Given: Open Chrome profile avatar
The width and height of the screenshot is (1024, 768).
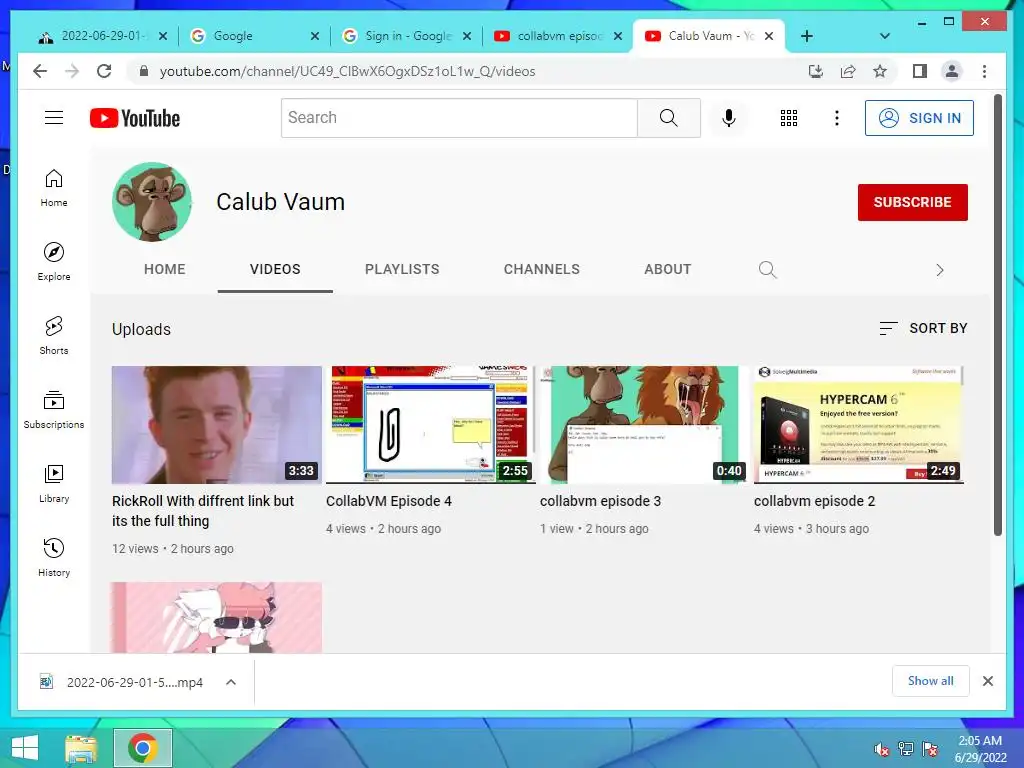Looking at the screenshot, I should [952, 71].
